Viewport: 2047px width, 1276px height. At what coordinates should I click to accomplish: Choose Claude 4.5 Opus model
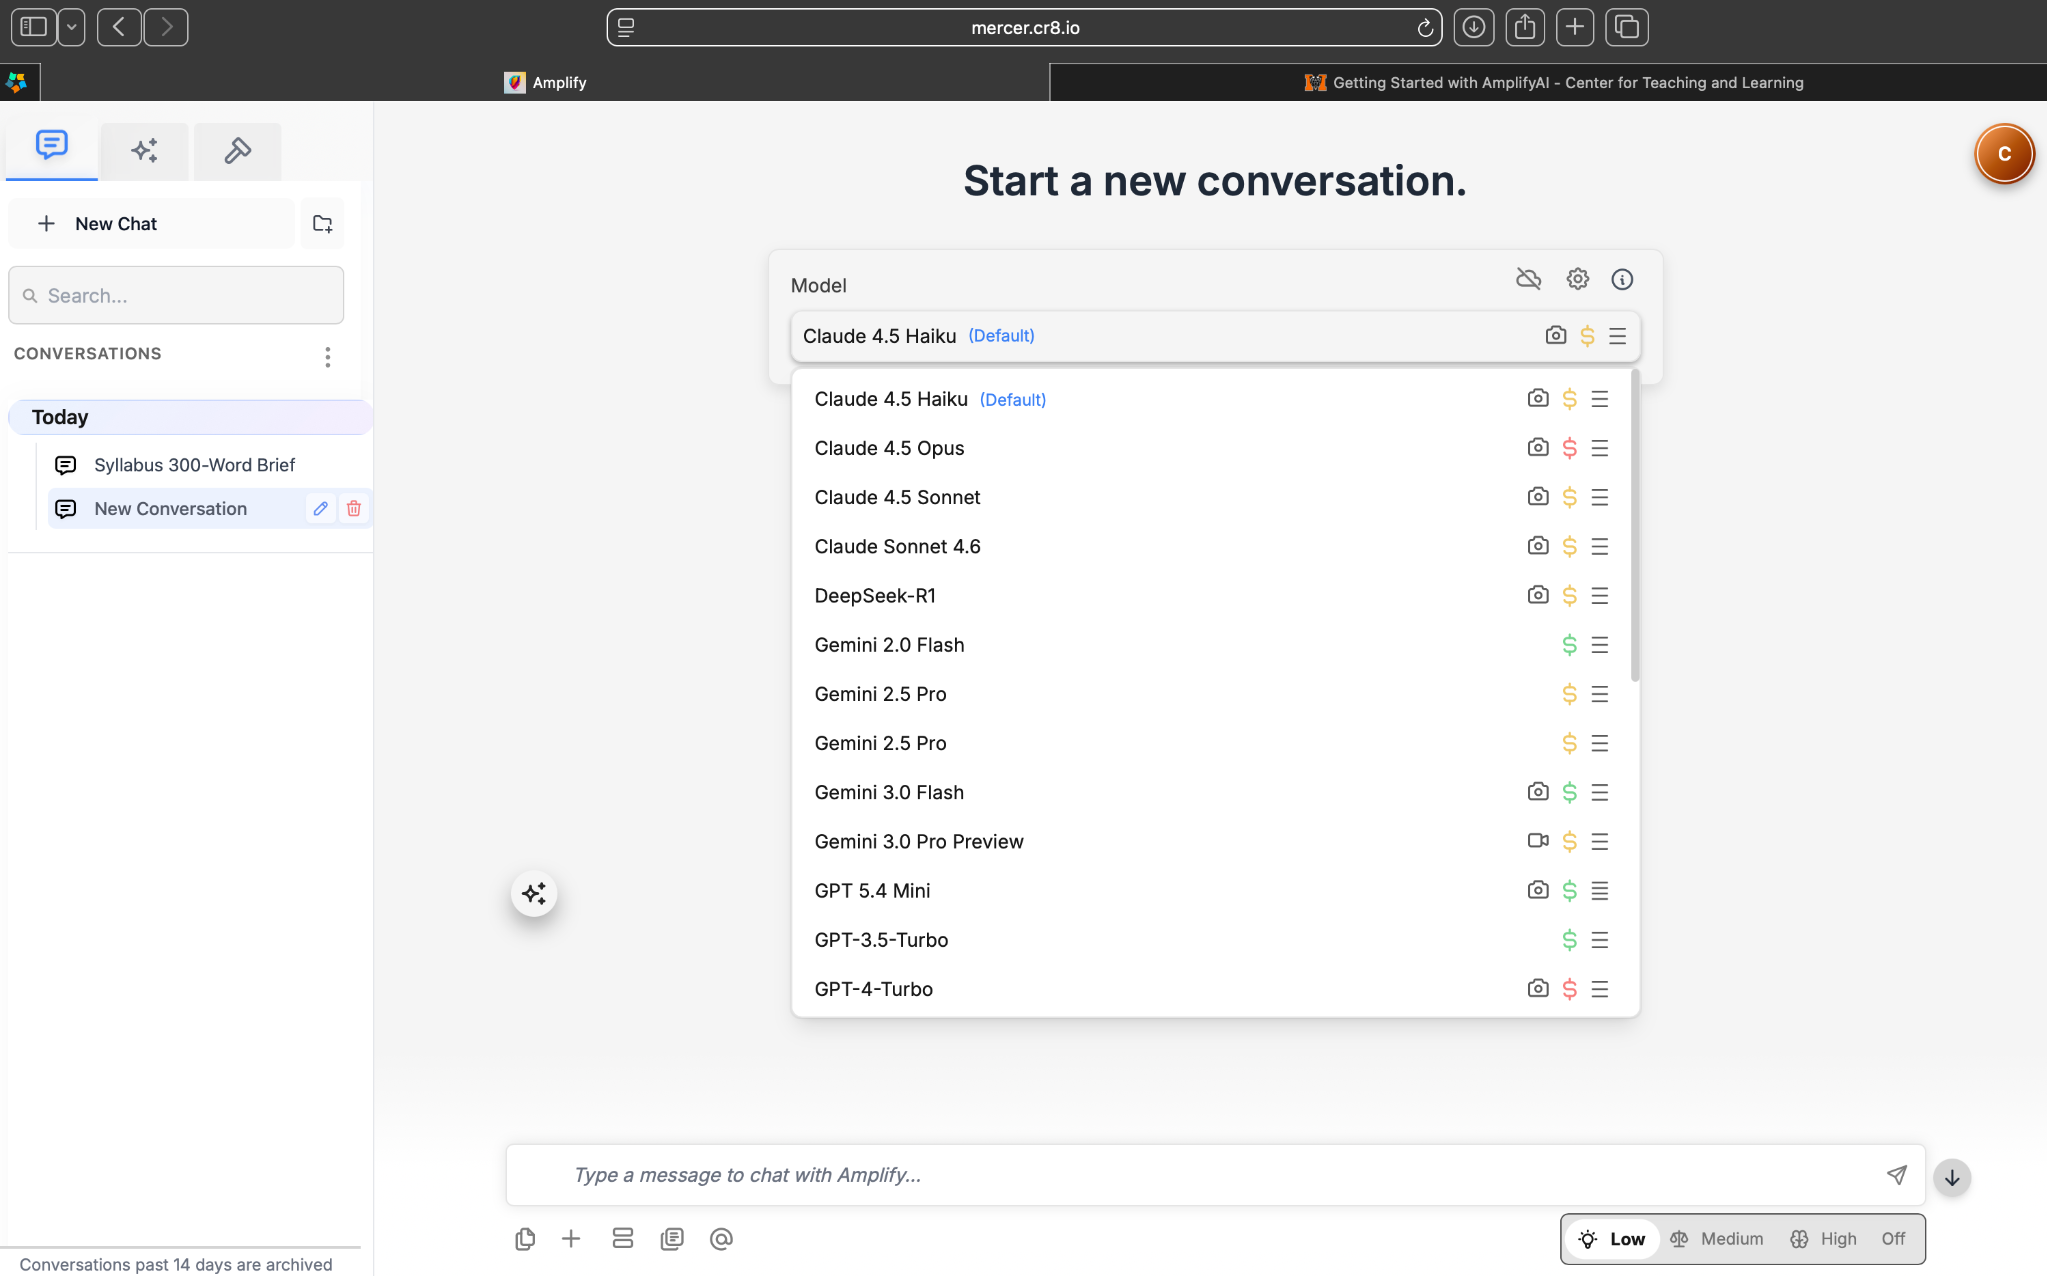point(1210,448)
